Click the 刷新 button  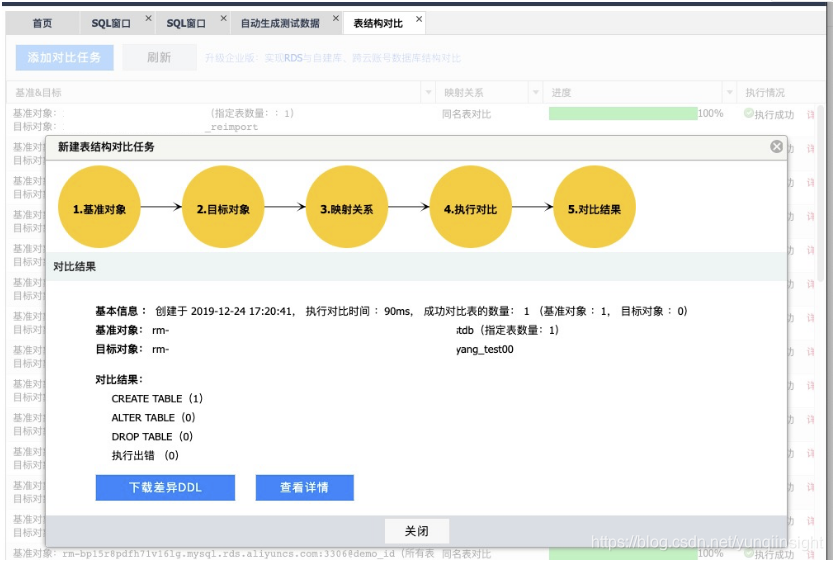[159, 57]
